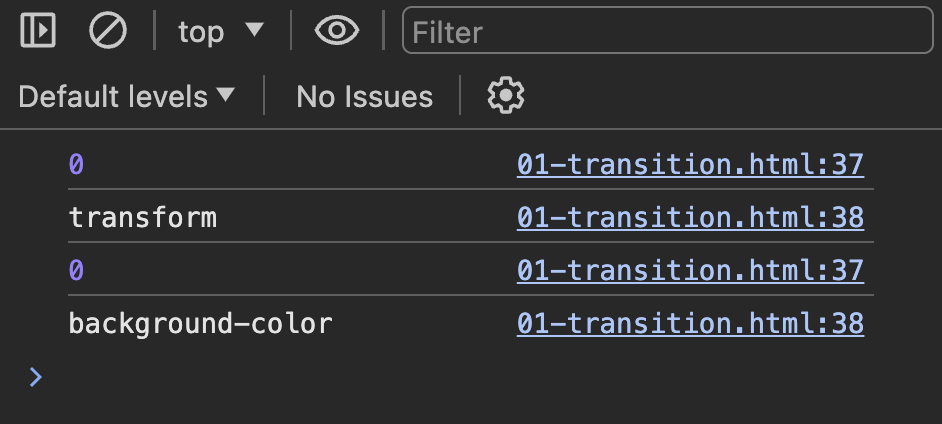Click the dropdown arrow next to top
Image resolution: width=942 pixels, height=424 pixels.
(254, 31)
